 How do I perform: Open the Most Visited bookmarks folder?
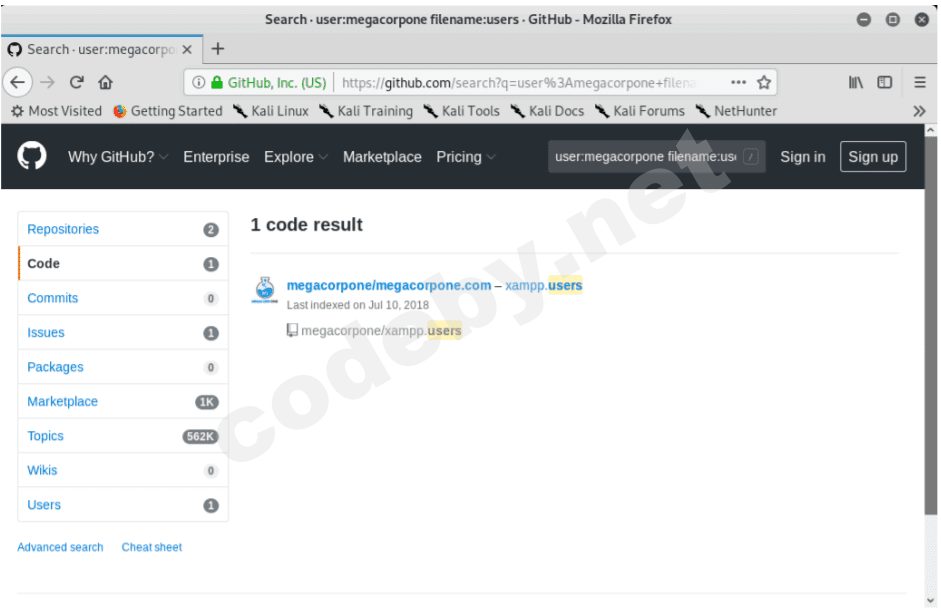(x=57, y=111)
